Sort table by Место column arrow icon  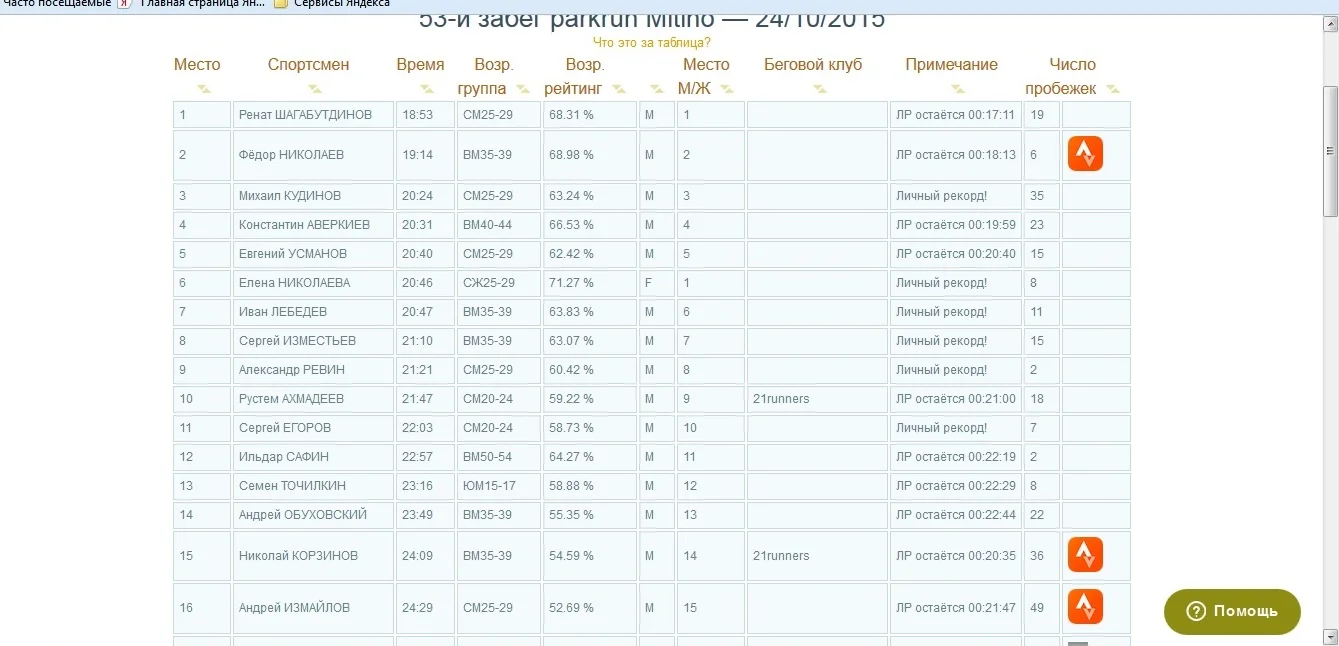pos(204,89)
